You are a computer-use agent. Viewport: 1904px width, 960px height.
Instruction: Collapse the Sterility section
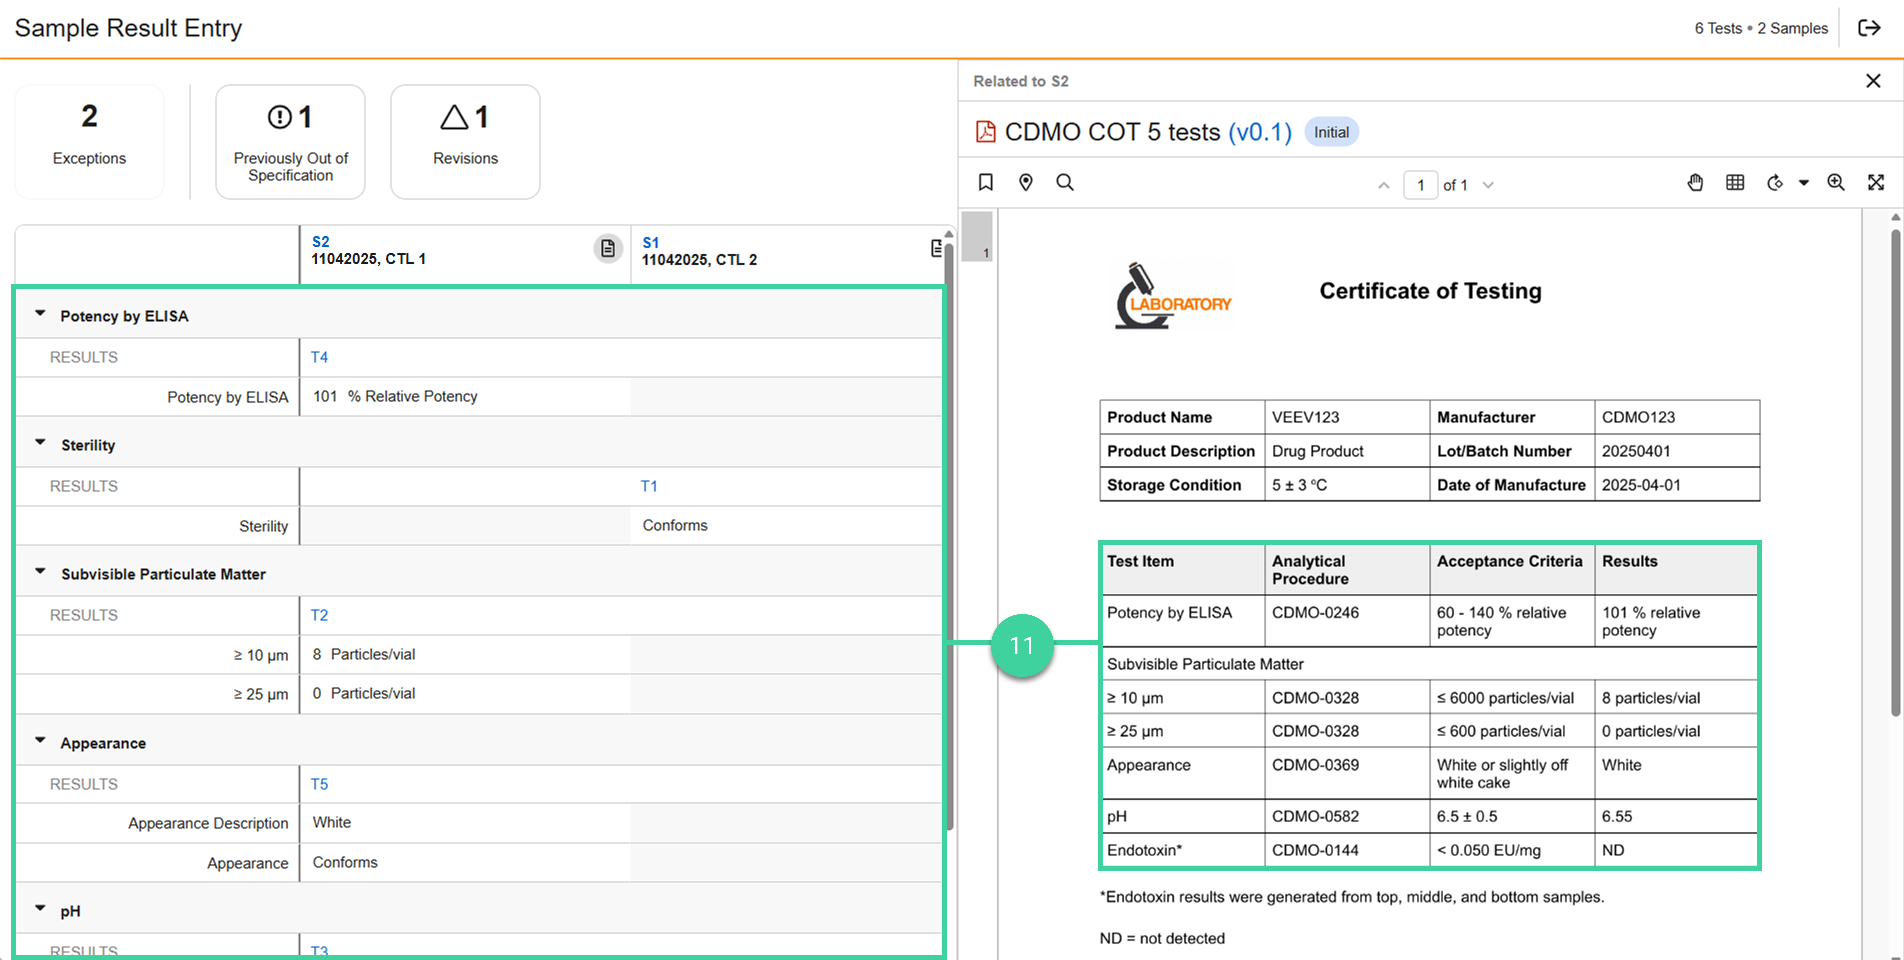[x=41, y=443]
